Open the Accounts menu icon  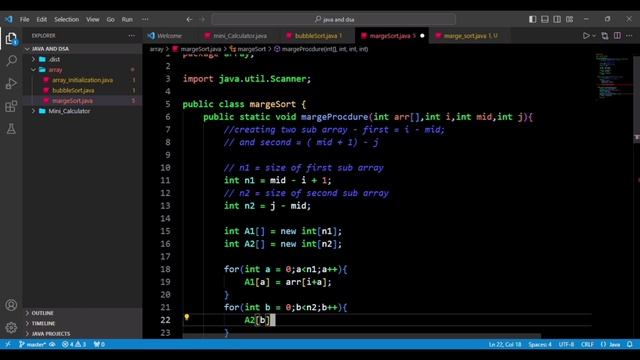point(11,305)
